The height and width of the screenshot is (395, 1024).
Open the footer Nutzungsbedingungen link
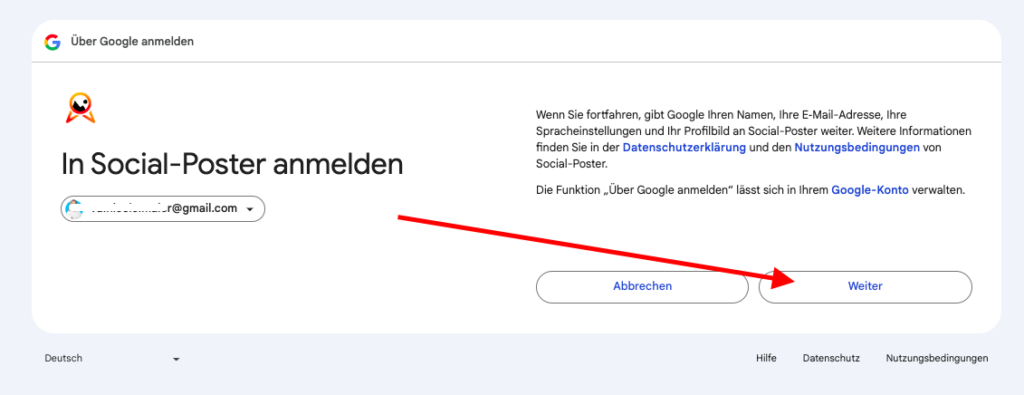coord(937,358)
